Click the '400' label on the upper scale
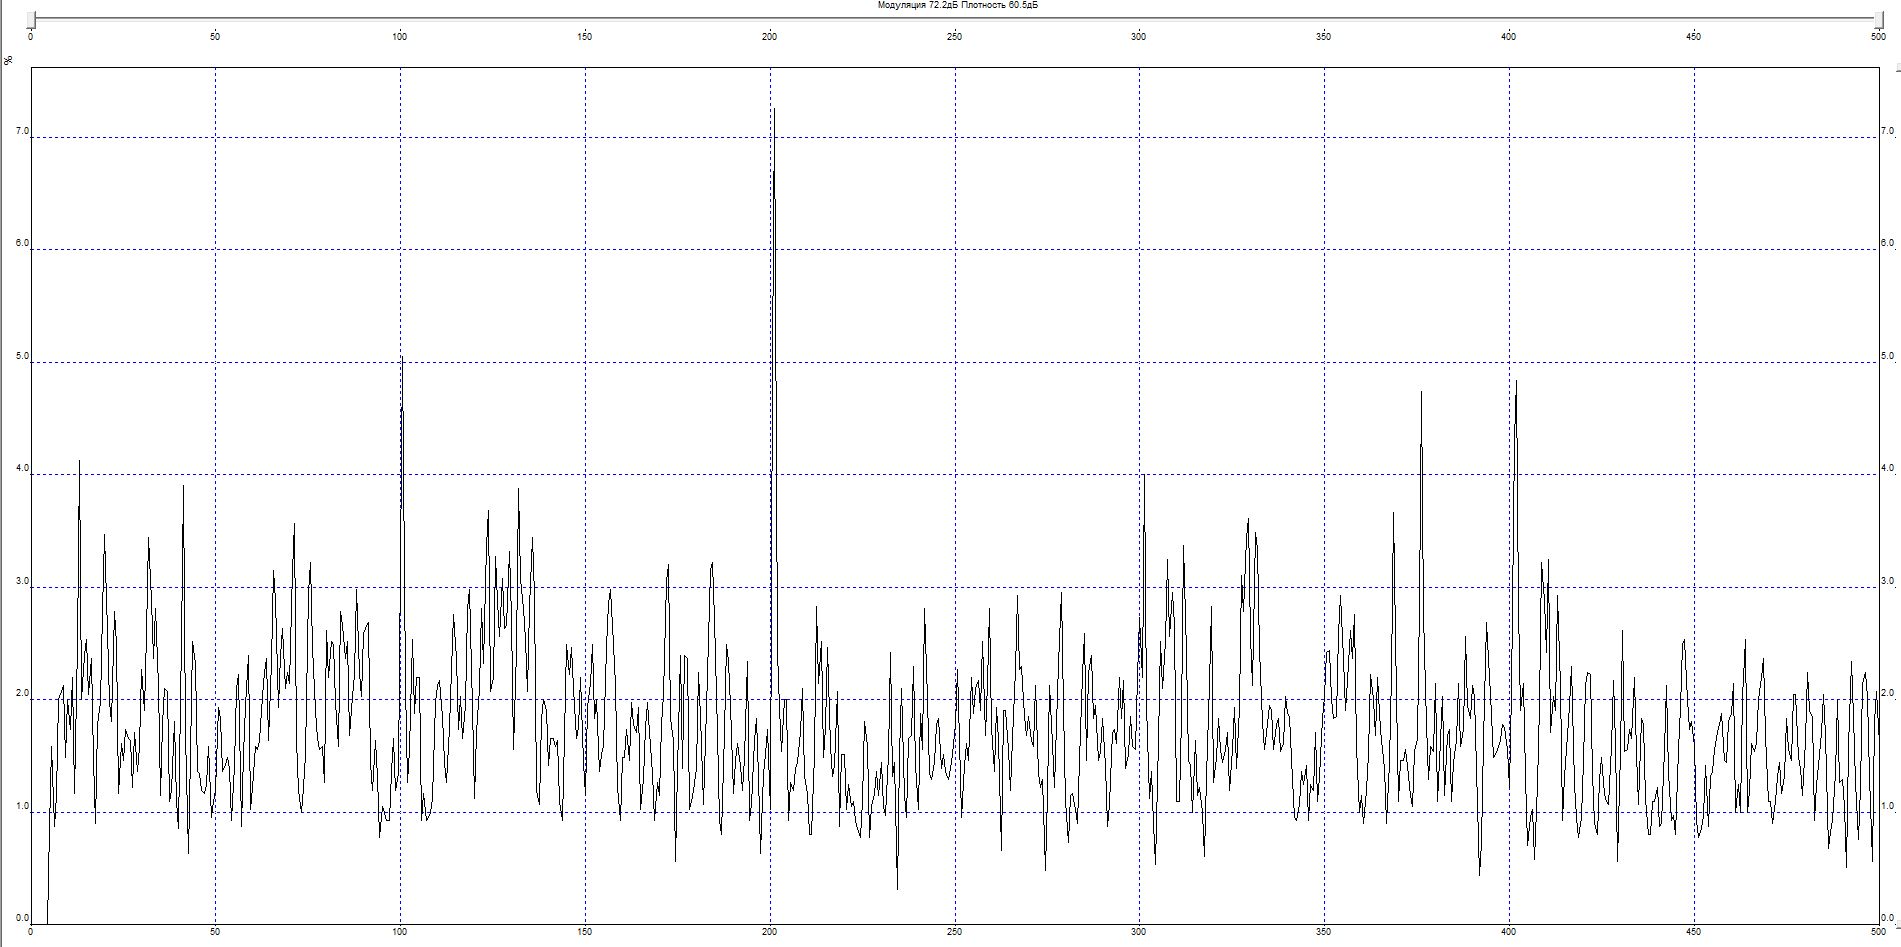 (x=1509, y=37)
